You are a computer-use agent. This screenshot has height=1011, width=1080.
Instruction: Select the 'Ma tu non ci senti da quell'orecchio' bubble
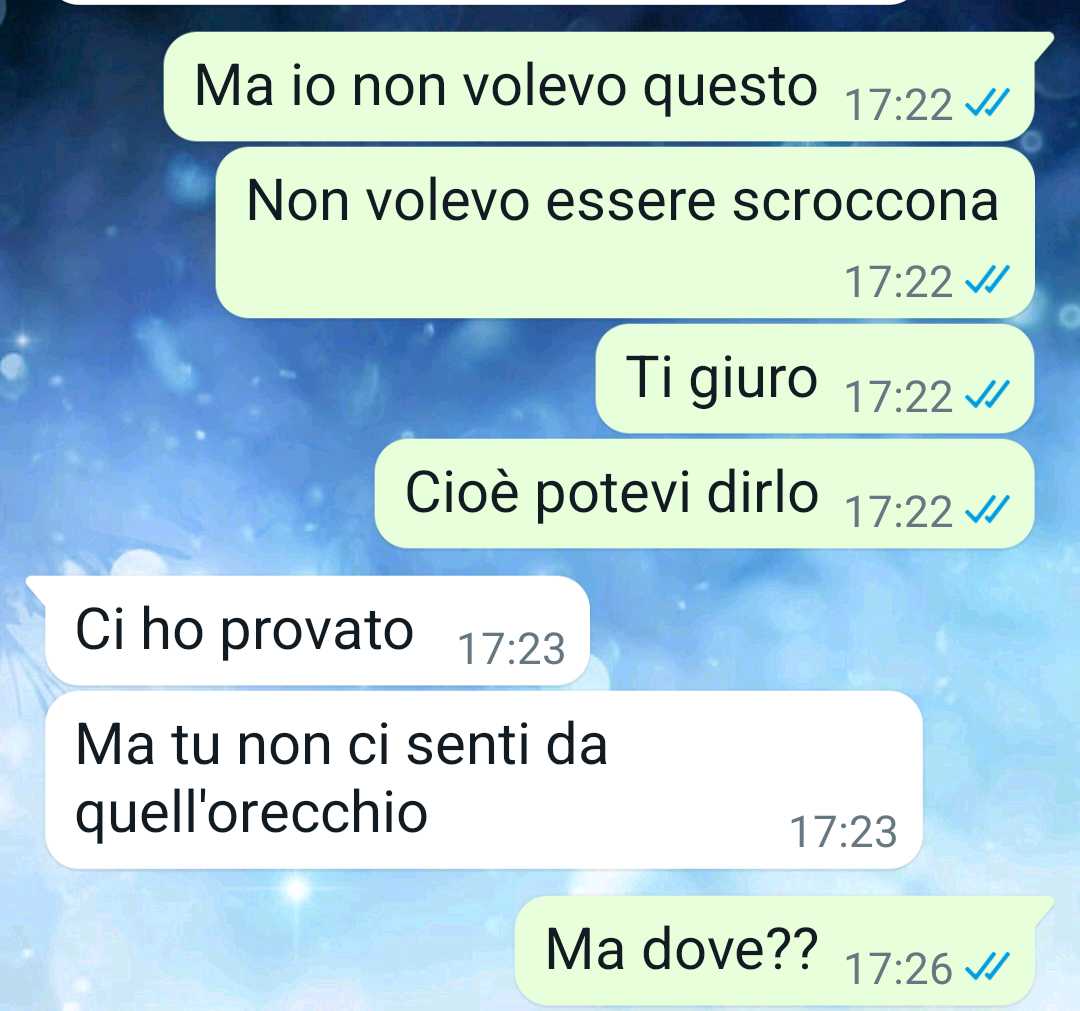click(x=484, y=780)
